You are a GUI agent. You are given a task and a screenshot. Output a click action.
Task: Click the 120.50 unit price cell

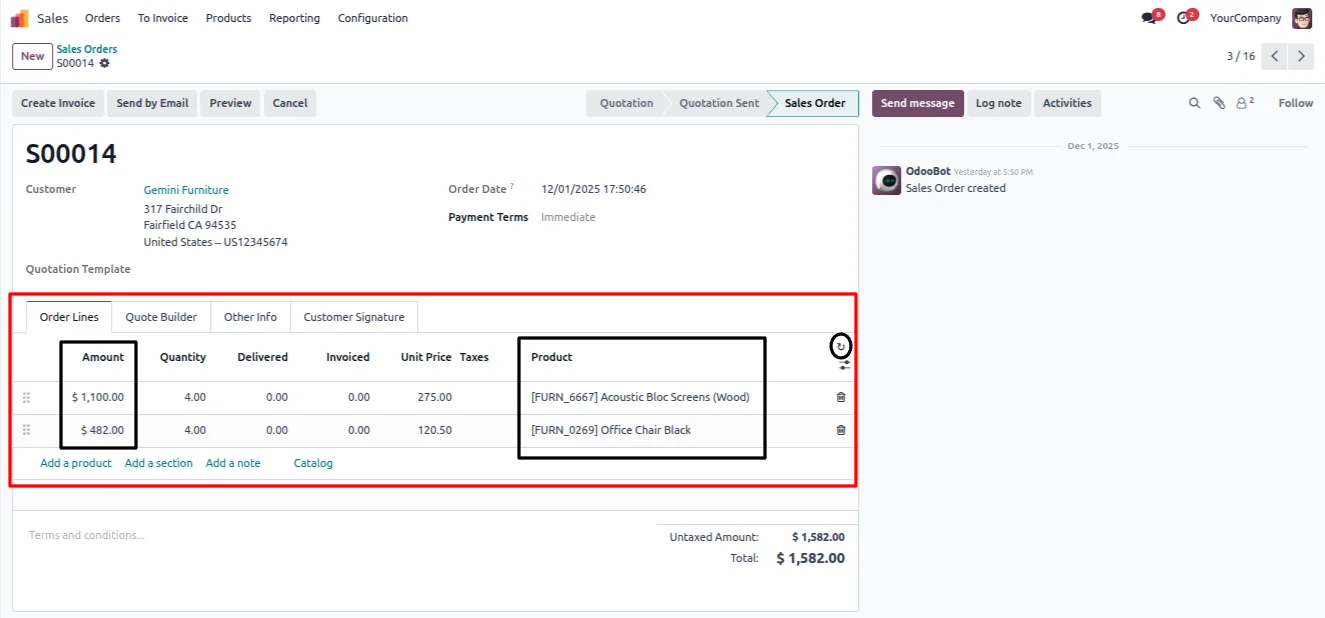pyautogui.click(x=435, y=430)
